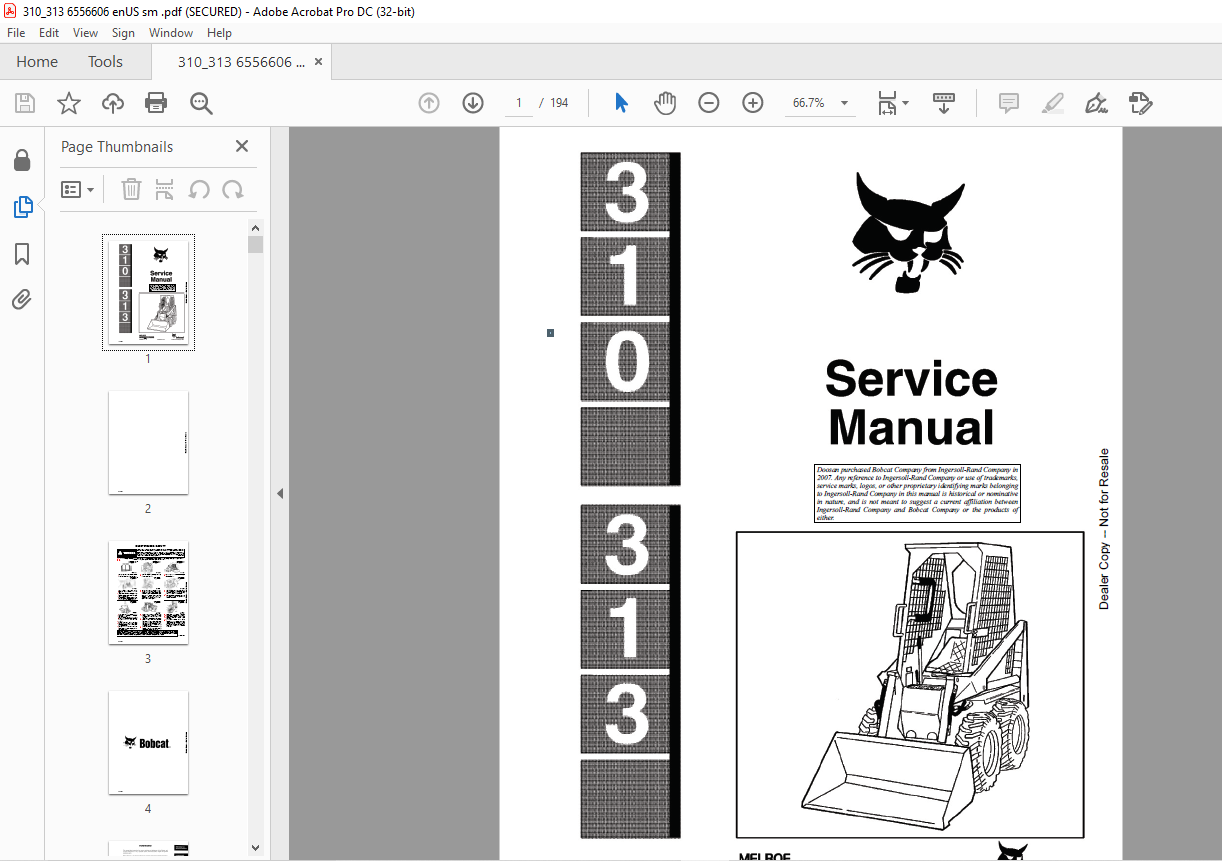Click the insert page break icon
Screen dimensions: 1222x861
pos(165,189)
